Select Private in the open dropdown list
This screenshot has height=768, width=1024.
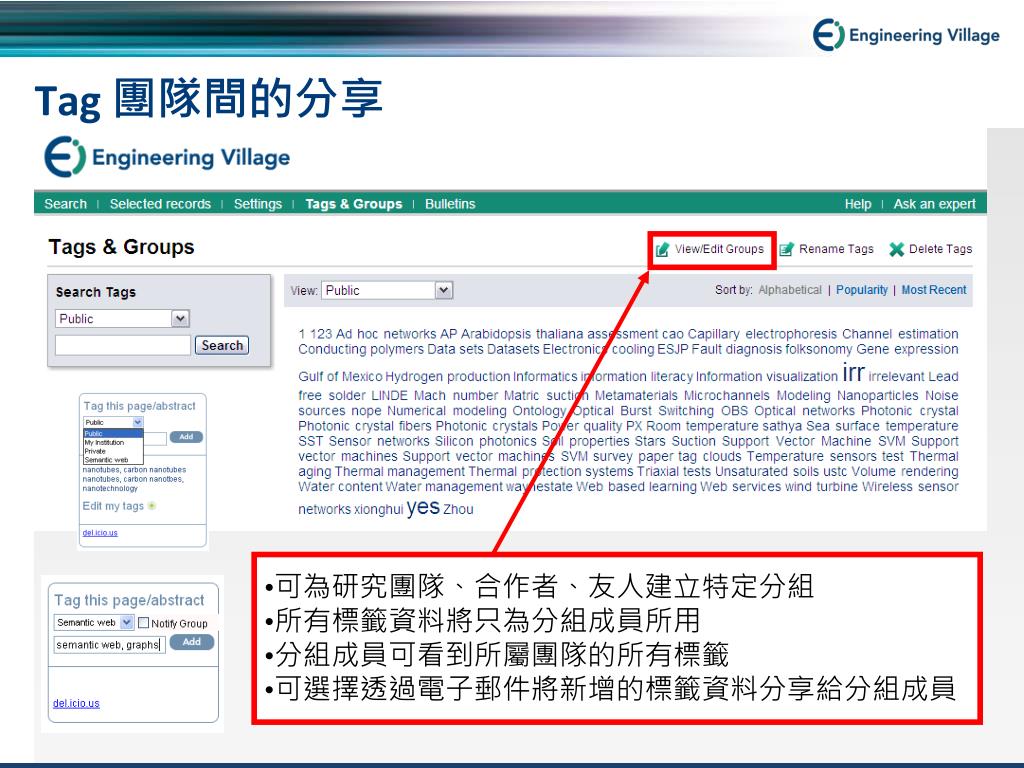95,451
